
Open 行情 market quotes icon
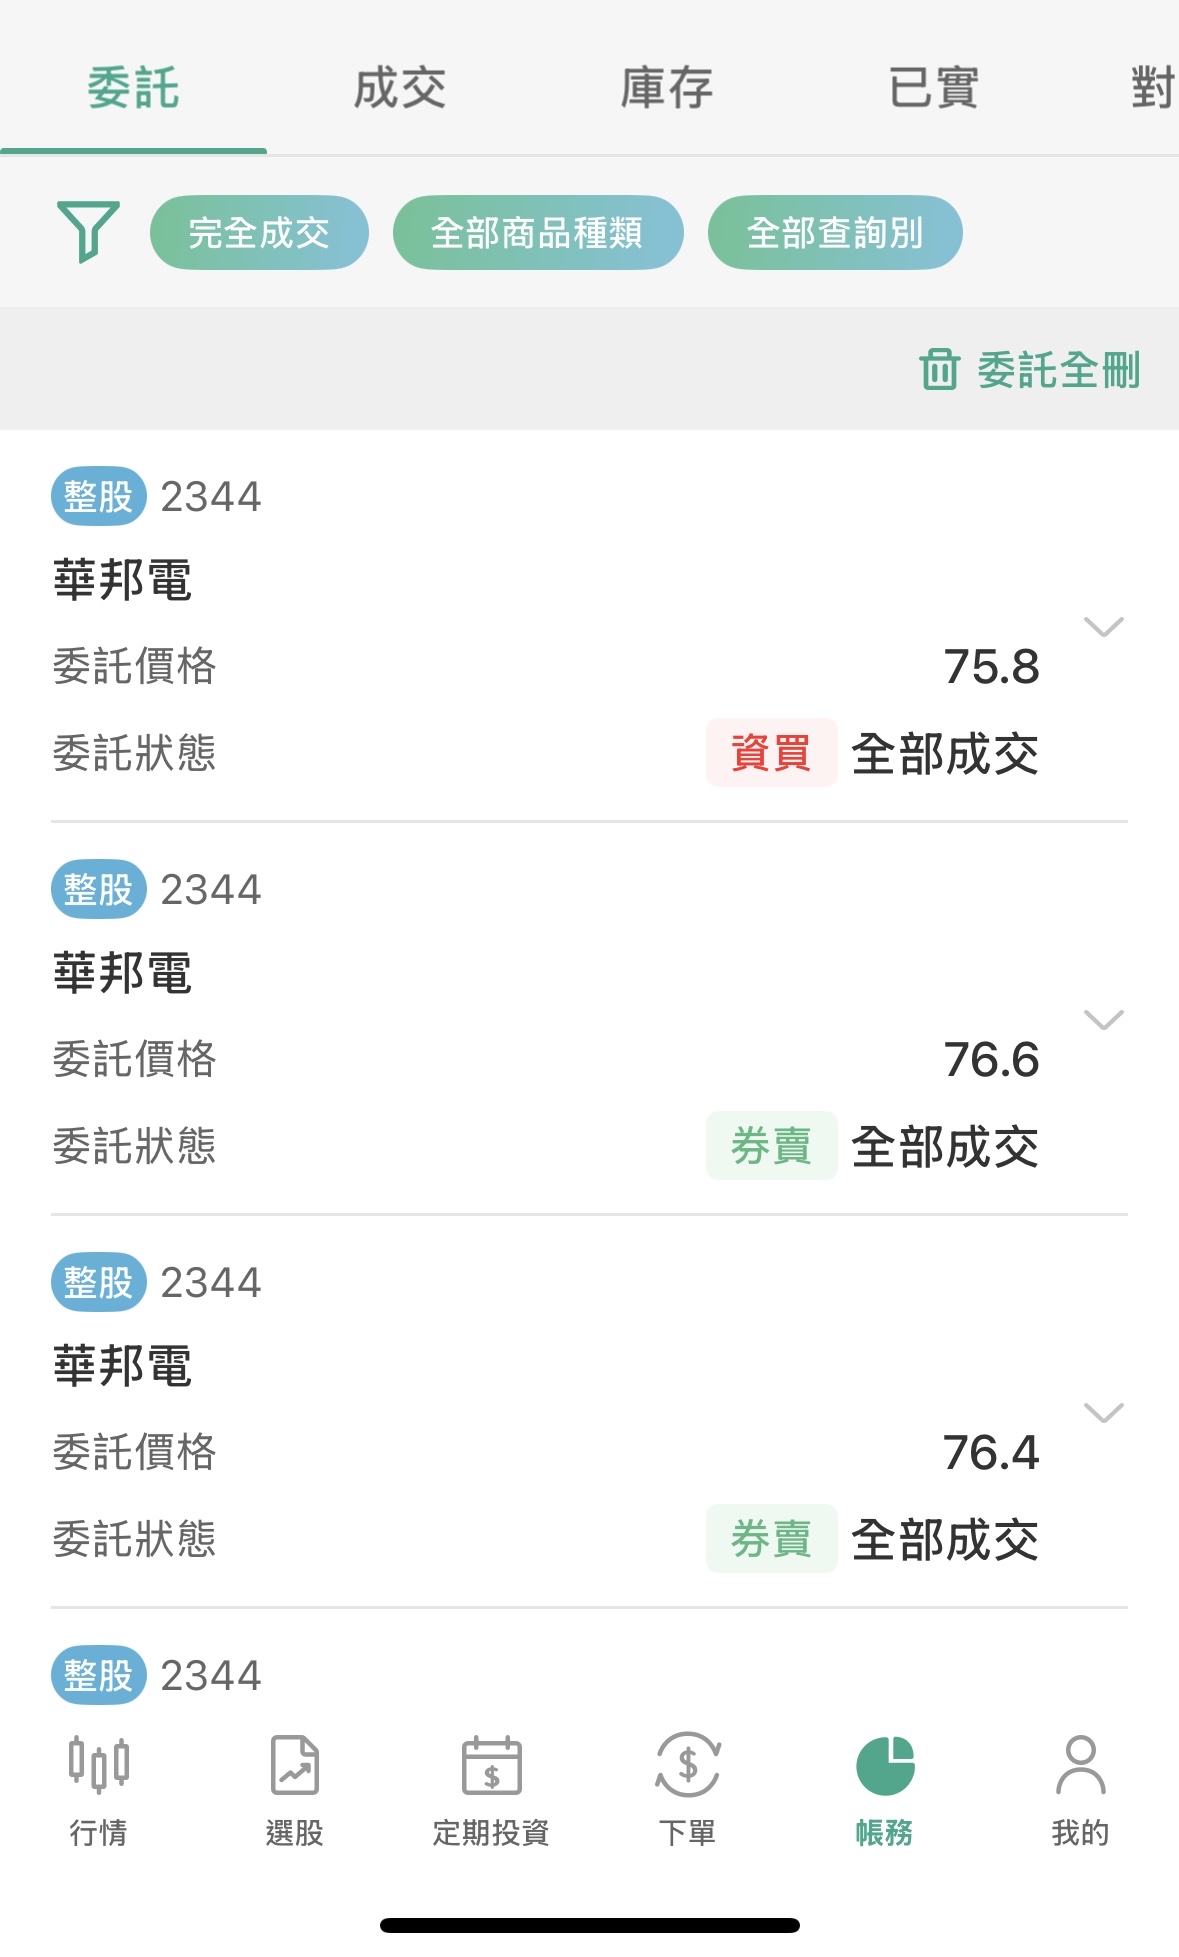[98, 1765]
